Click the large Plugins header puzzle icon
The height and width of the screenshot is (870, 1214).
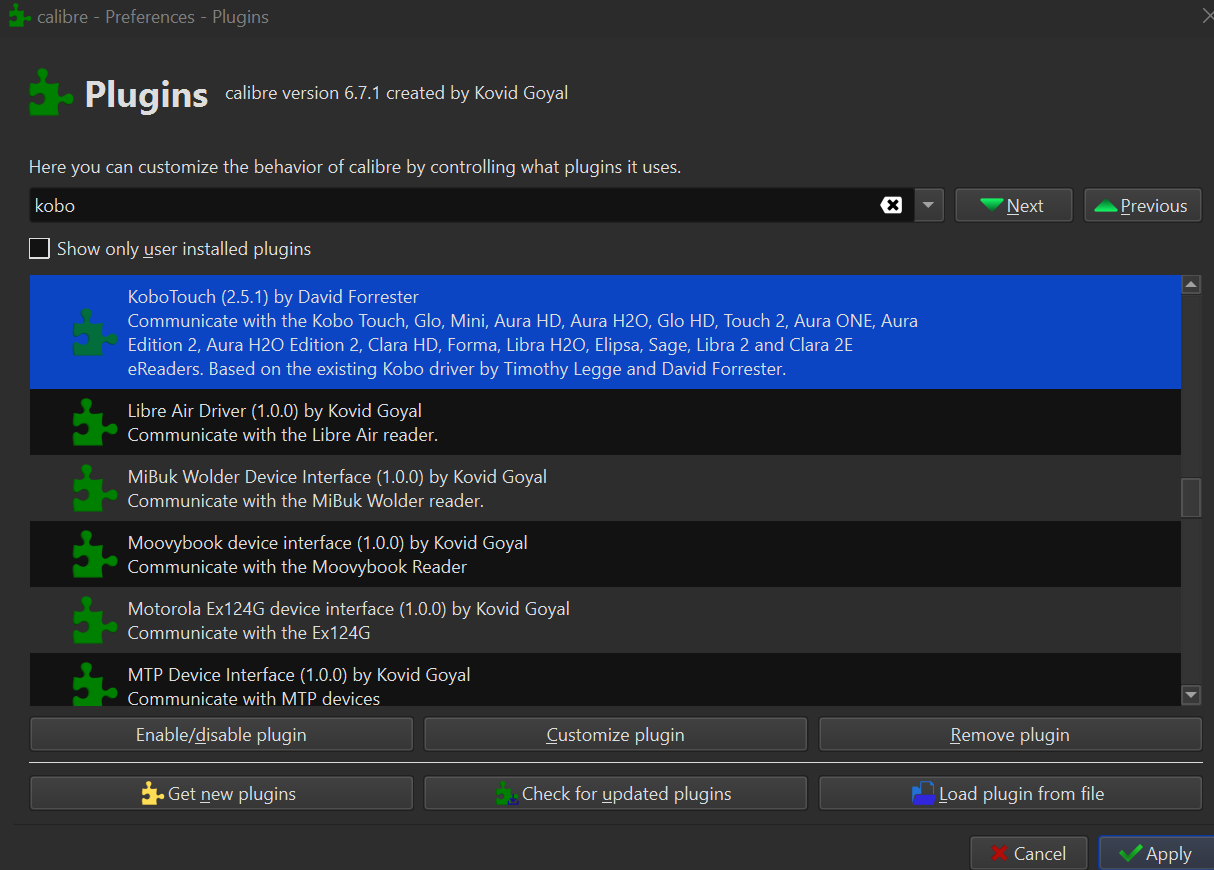51,93
